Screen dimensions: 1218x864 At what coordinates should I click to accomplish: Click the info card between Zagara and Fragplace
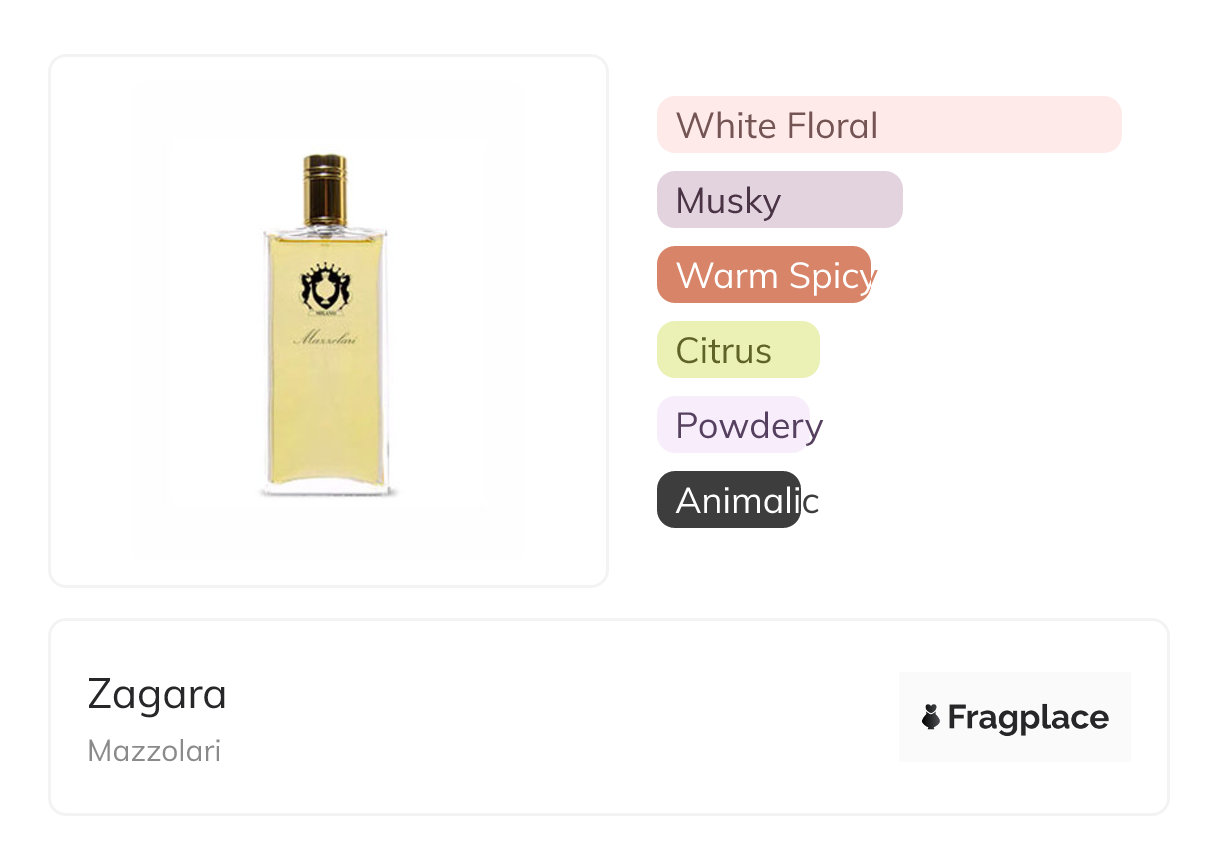point(560,717)
